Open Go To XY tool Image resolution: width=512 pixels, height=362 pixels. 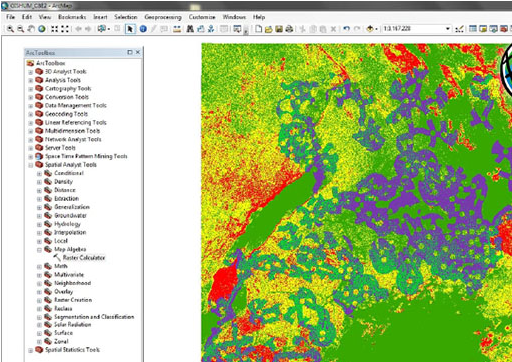(211, 29)
